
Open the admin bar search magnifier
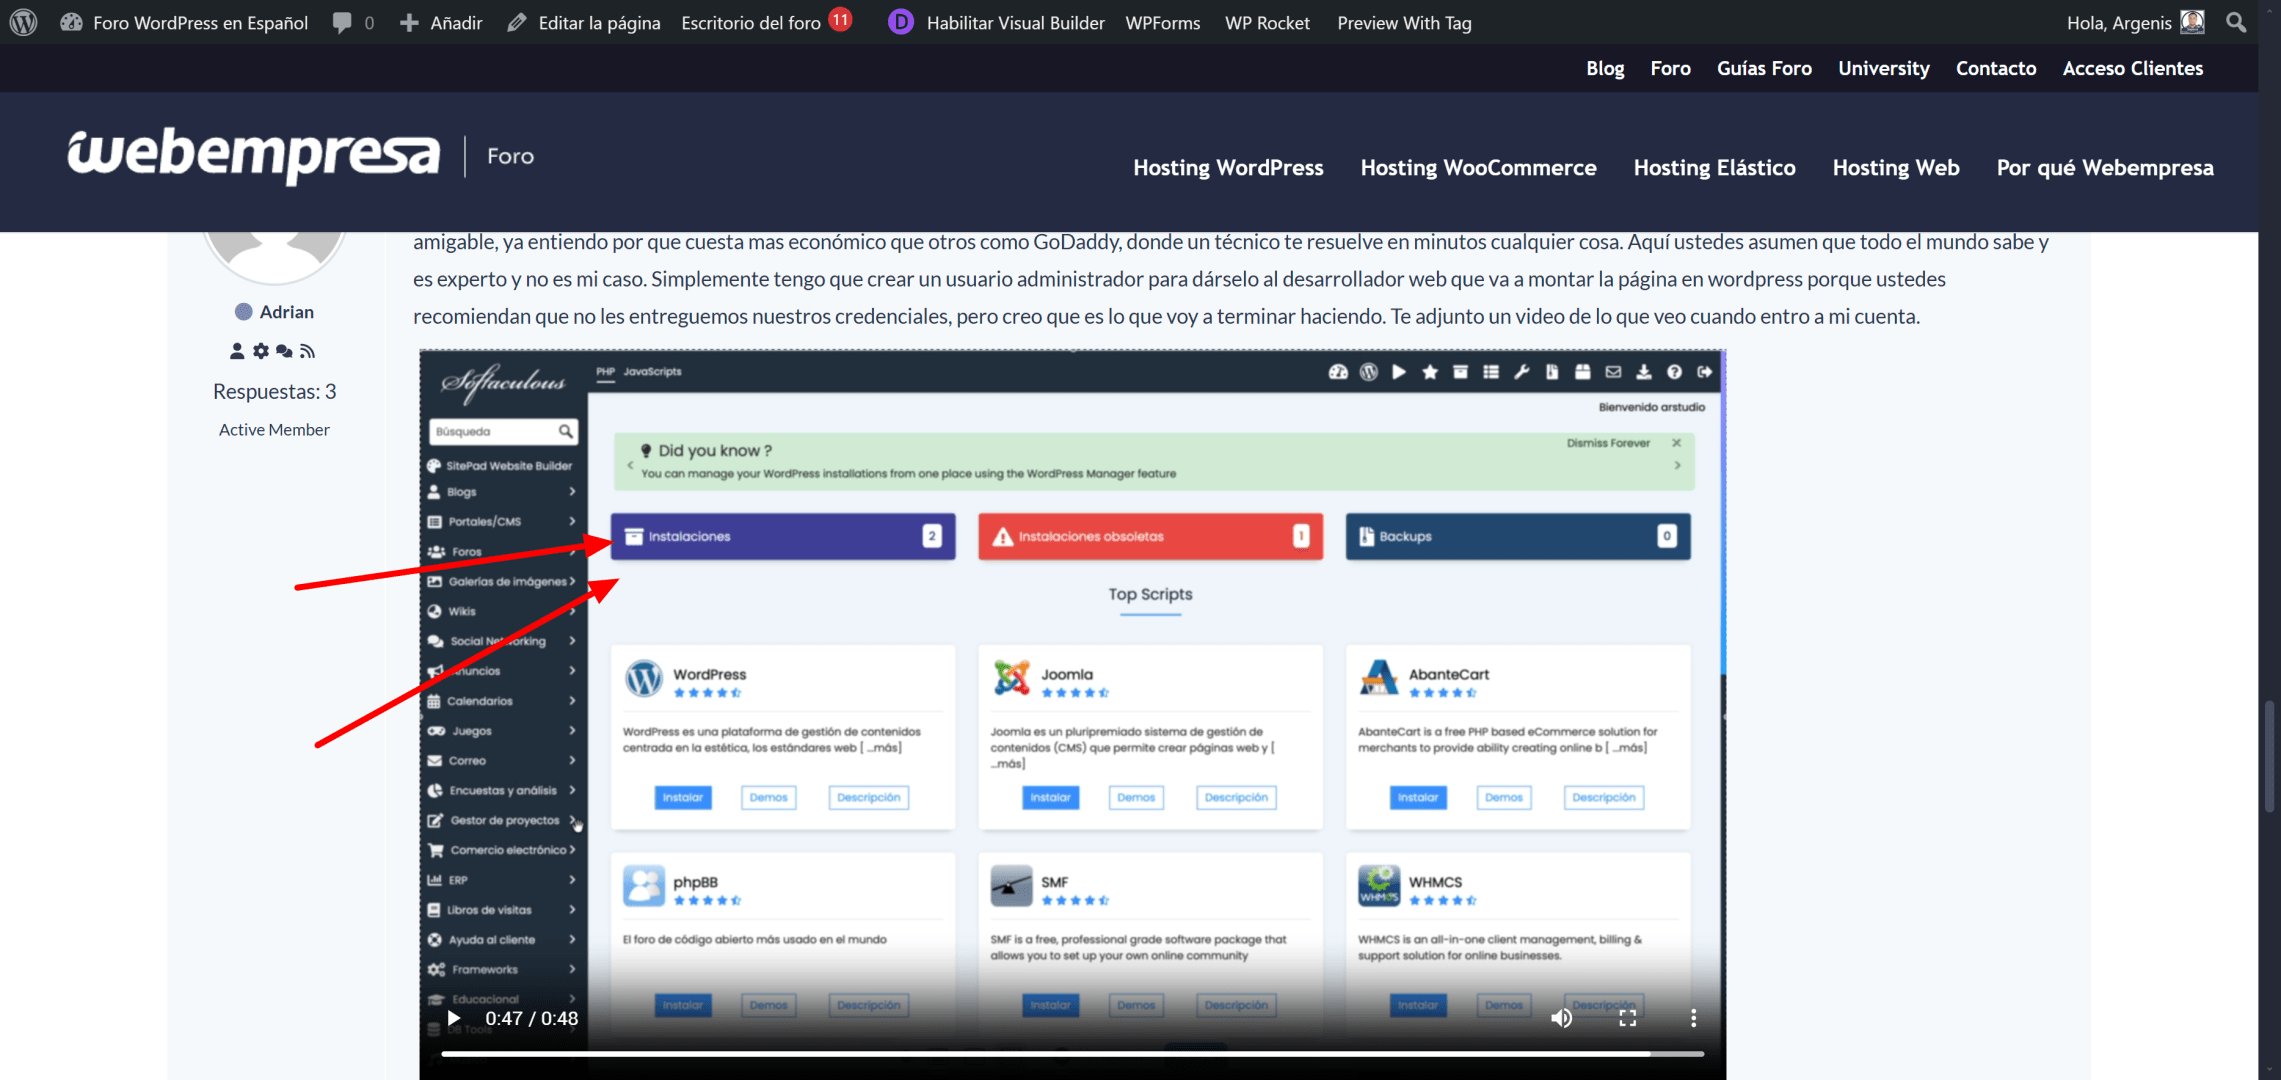click(2236, 22)
